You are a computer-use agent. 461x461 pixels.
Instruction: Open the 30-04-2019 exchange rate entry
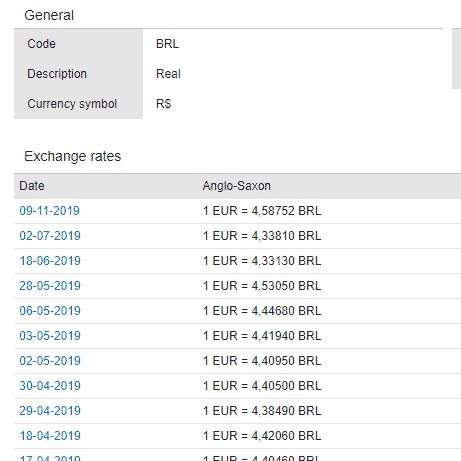(50, 386)
